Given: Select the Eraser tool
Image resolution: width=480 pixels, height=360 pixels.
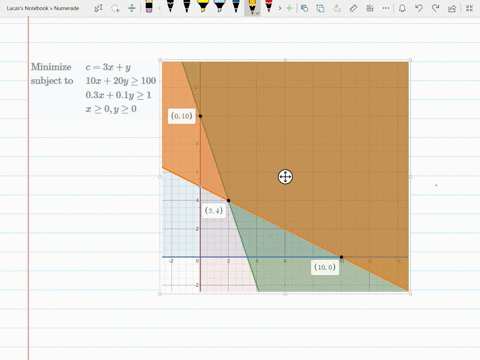Looking at the screenshot, I should pos(149,6).
